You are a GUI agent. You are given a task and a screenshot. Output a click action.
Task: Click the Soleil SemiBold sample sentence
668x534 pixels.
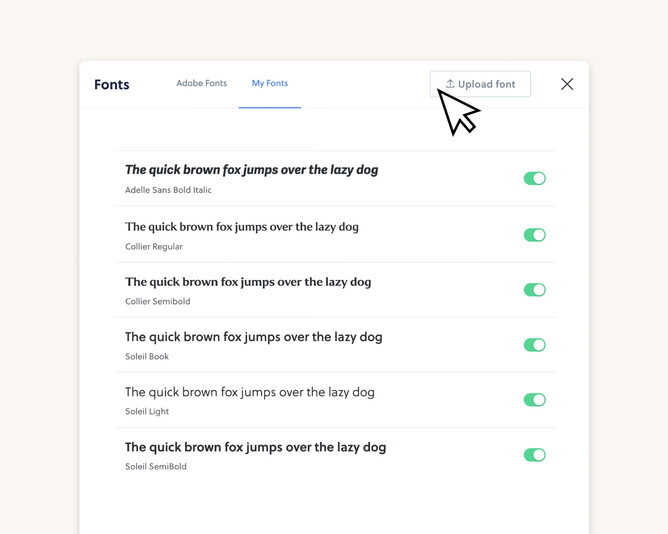pos(255,447)
